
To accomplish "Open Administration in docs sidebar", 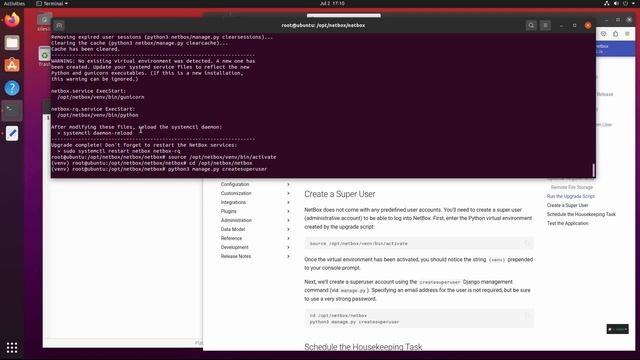I will [x=236, y=220].
